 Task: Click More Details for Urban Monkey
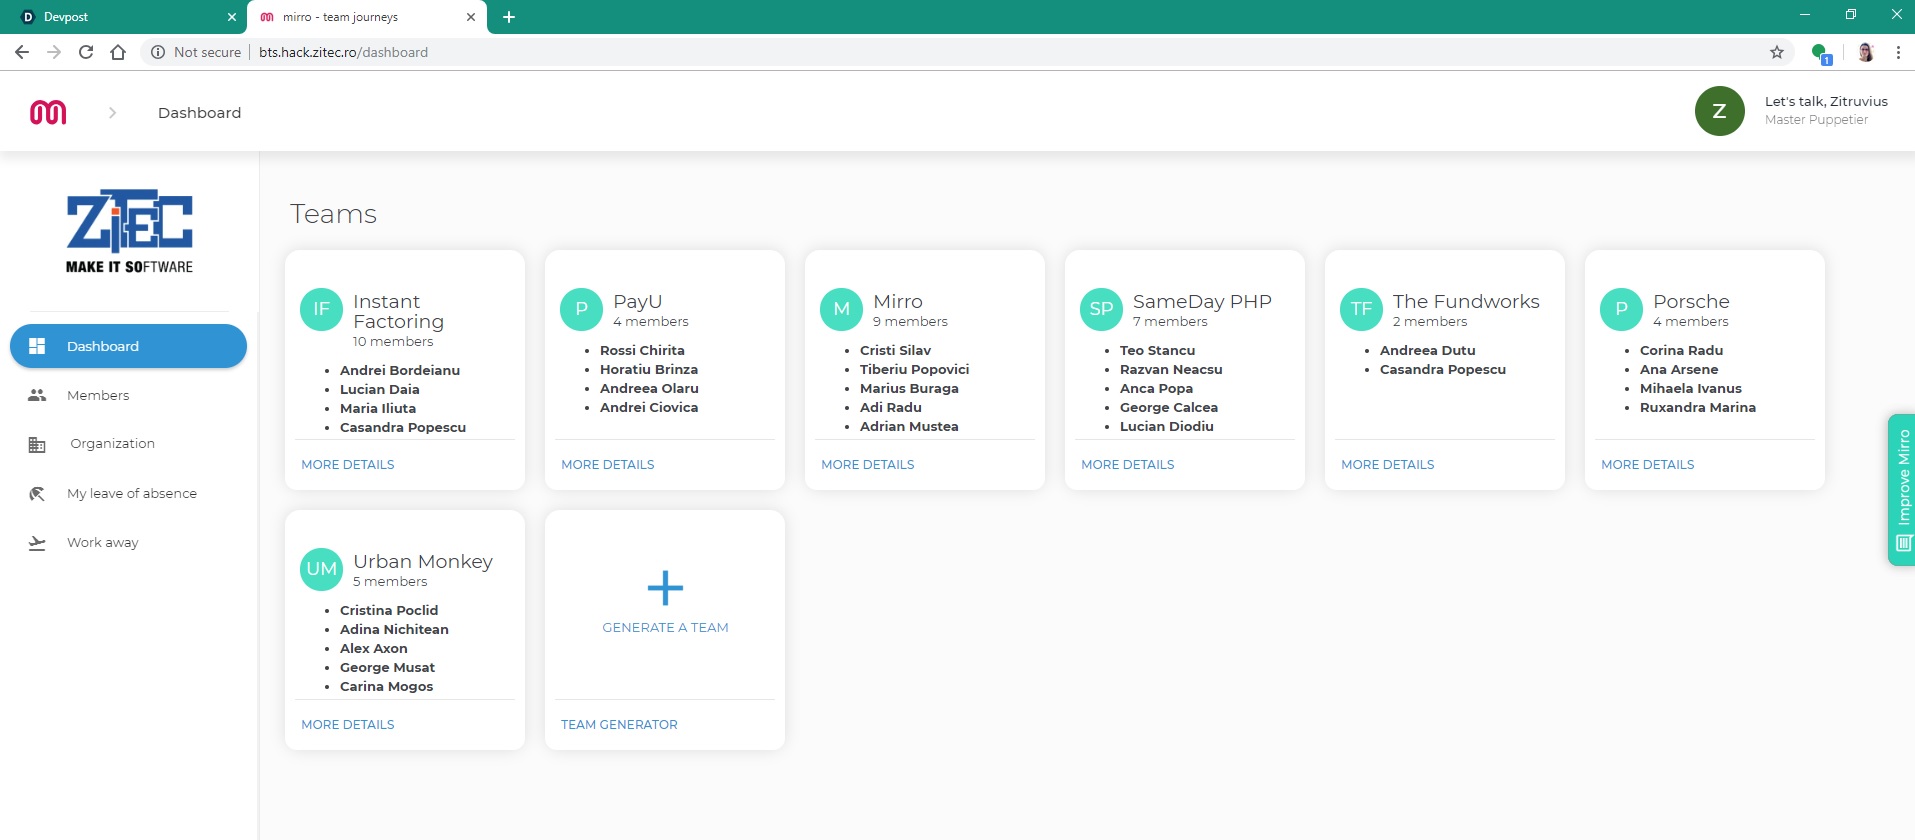(x=348, y=724)
